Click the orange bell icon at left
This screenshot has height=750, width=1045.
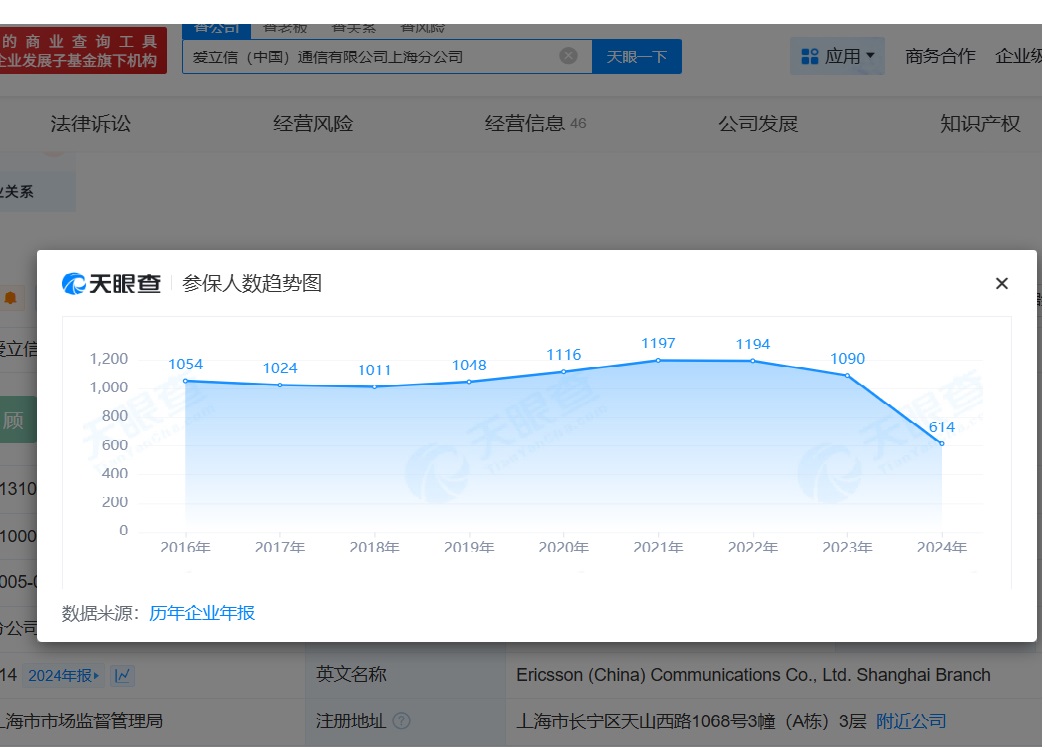click(11, 298)
